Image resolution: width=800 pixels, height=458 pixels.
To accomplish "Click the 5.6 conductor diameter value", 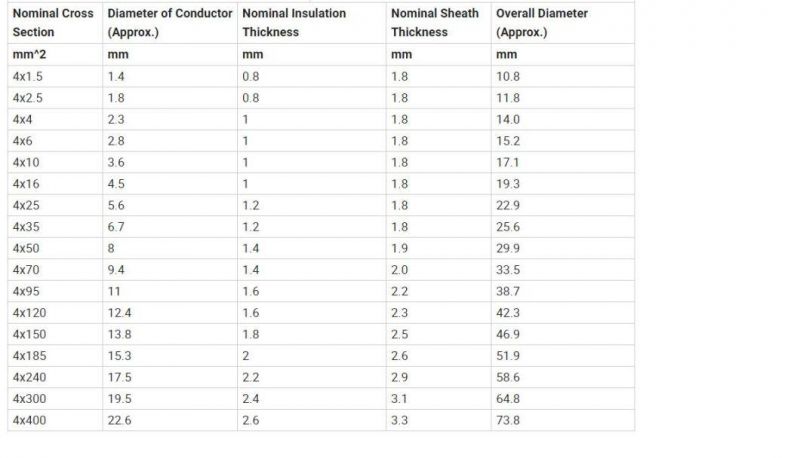I will pyautogui.click(x=169, y=205).
